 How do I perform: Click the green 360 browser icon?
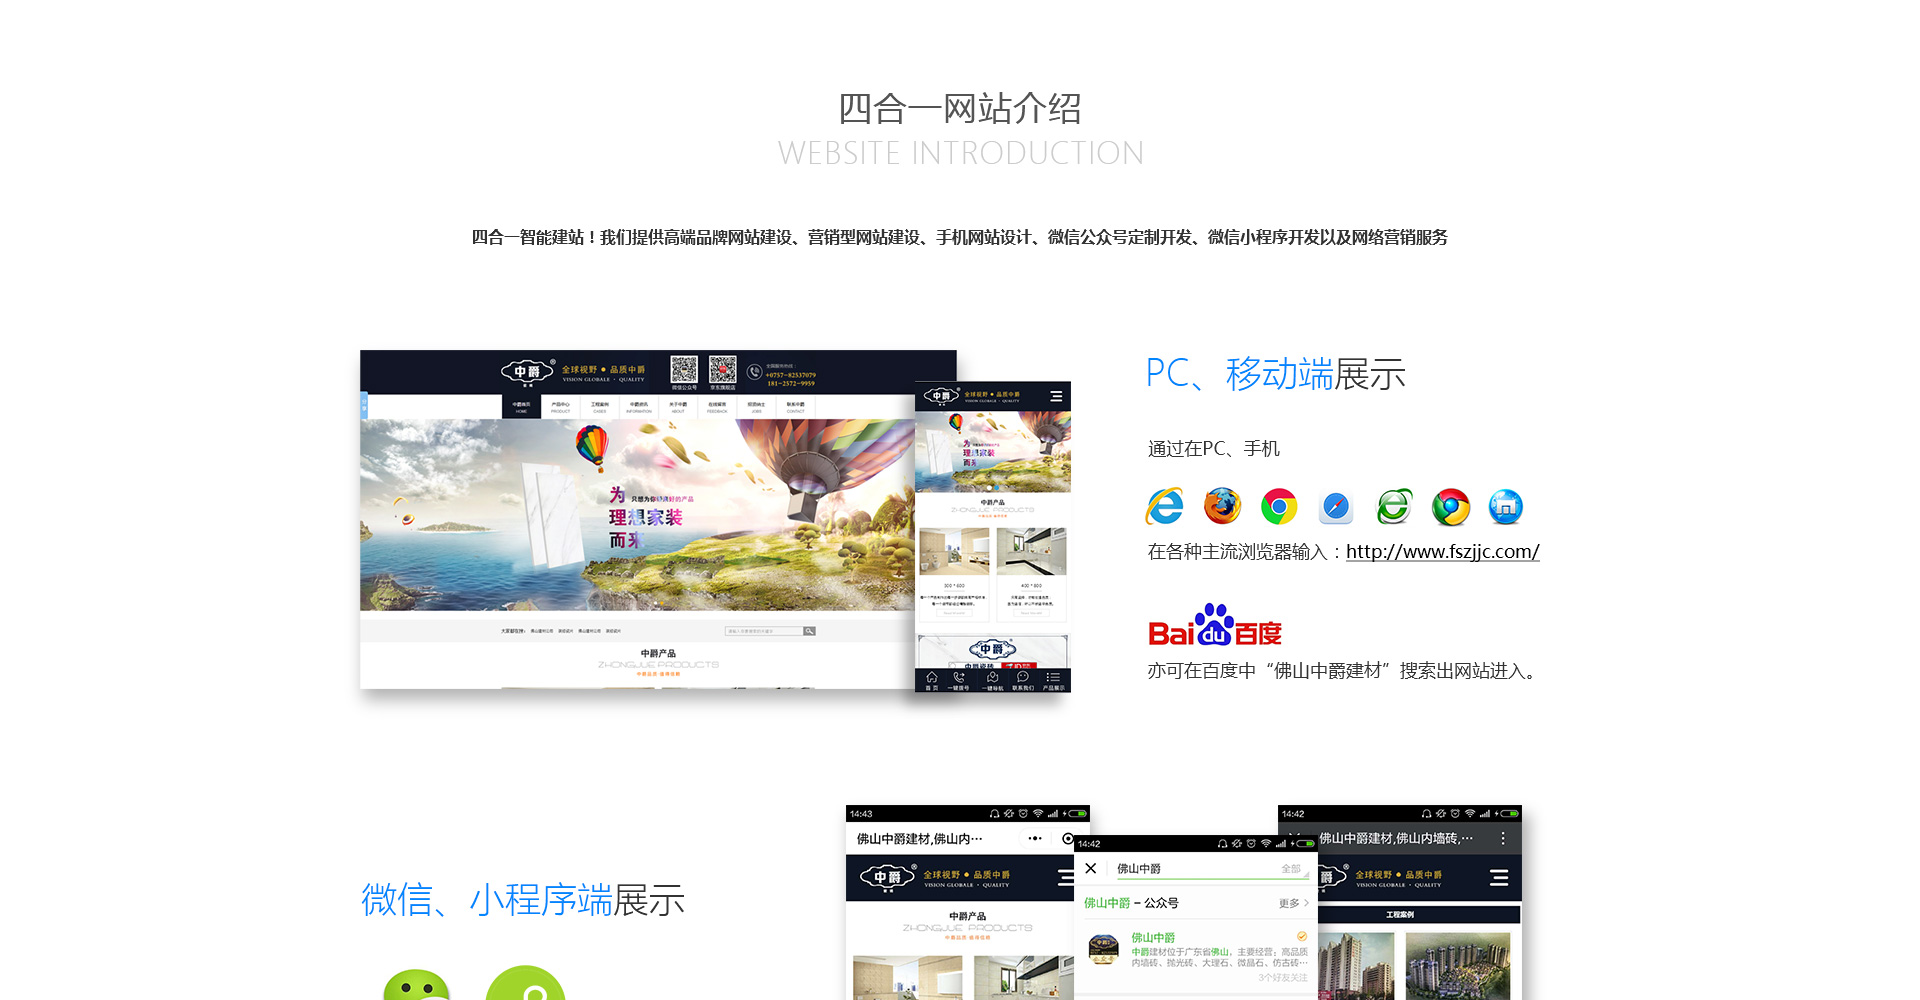click(x=1394, y=507)
